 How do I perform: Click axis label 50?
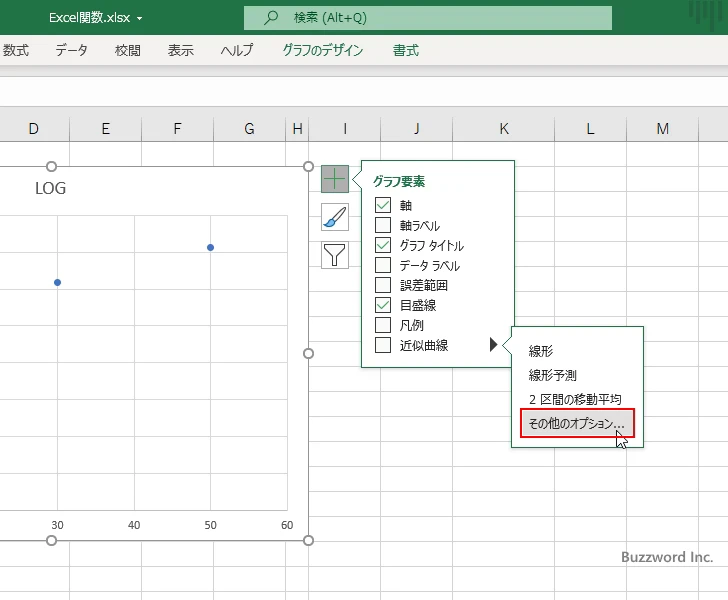(x=210, y=525)
